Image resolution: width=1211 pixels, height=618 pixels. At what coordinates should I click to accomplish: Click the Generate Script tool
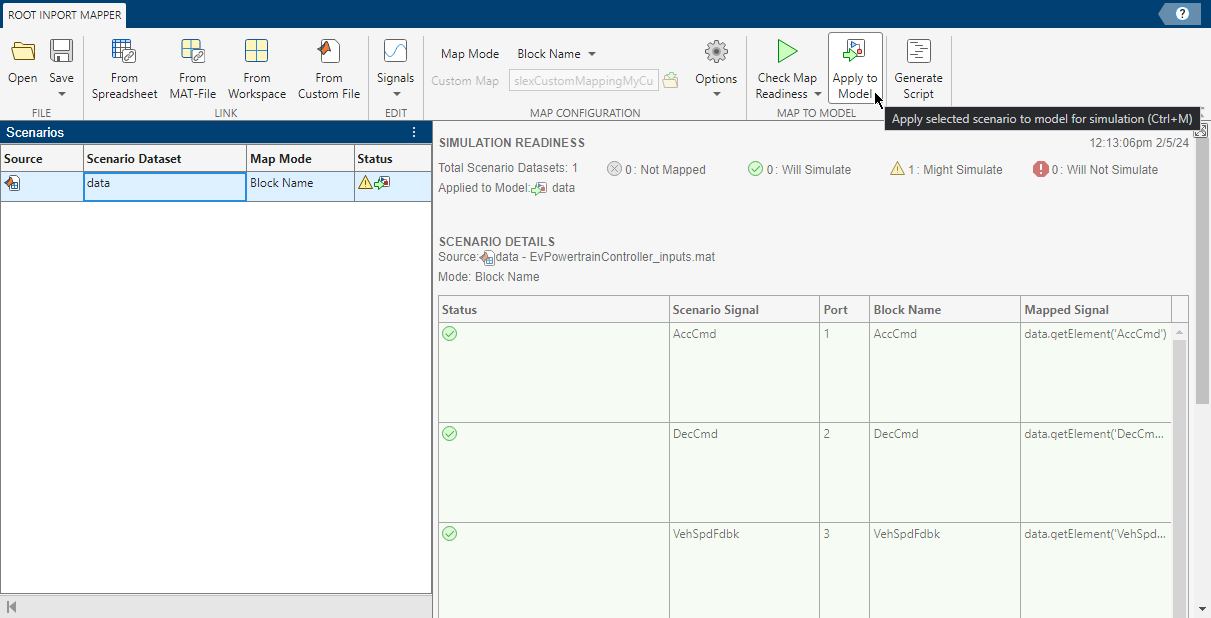pos(918,67)
